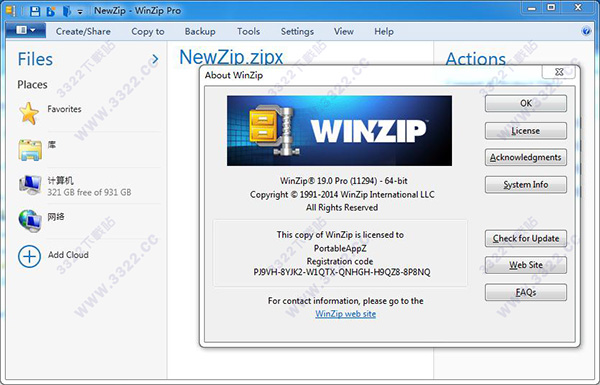Follow the WinZip web site link

coord(346,314)
